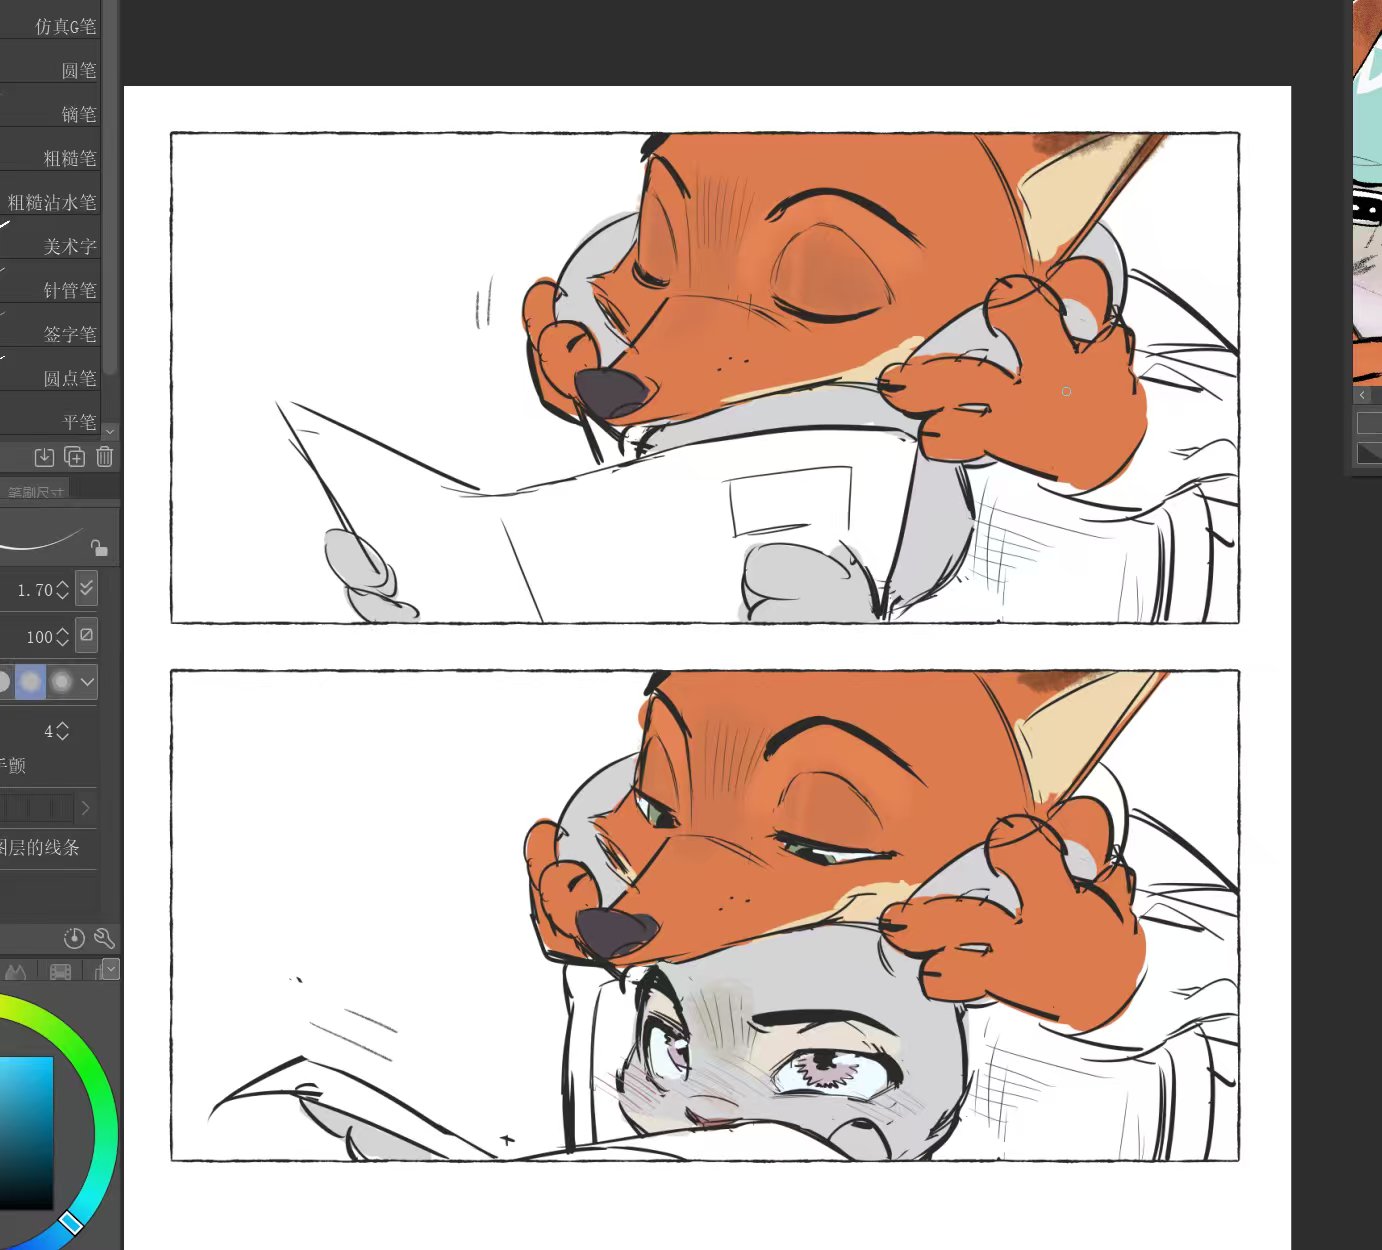
Task: Click the import sub tool download icon
Action: click(x=44, y=457)
